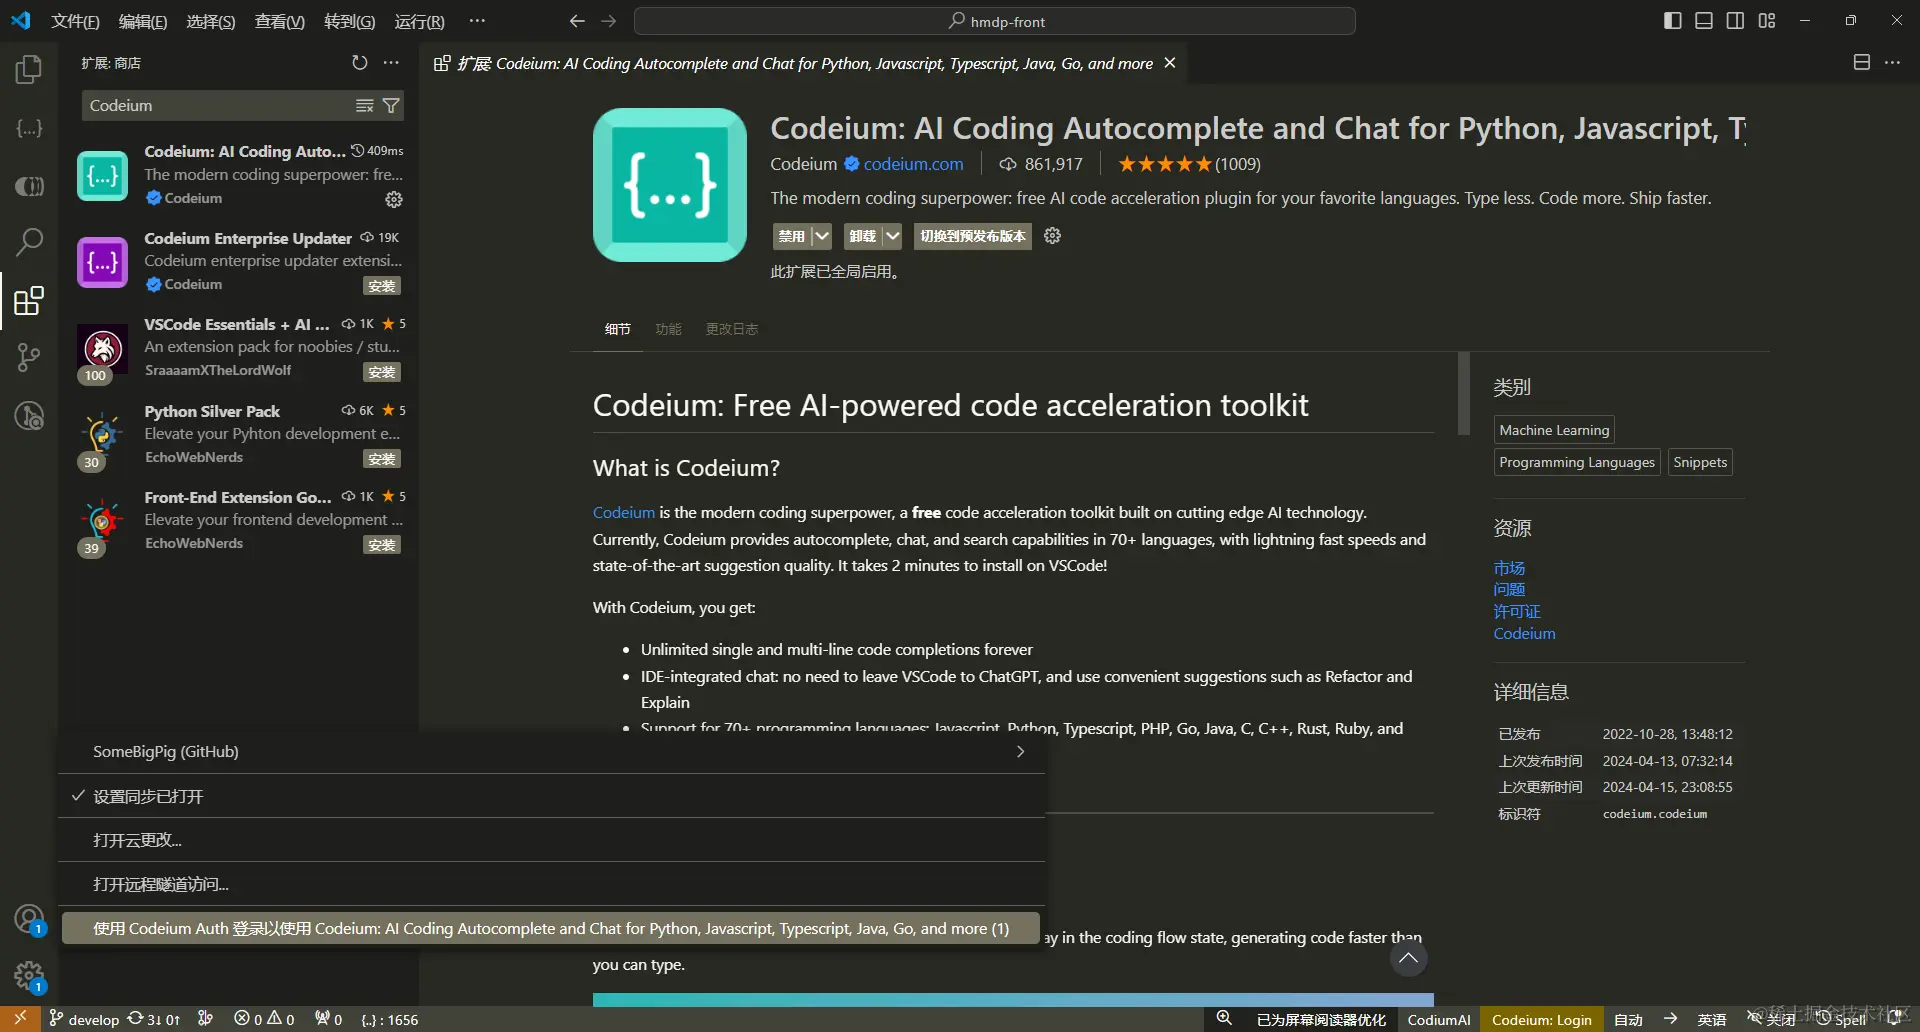1920x1032 pixels.
Task: Open the 运行(R) menu
Action: (419, 21)
